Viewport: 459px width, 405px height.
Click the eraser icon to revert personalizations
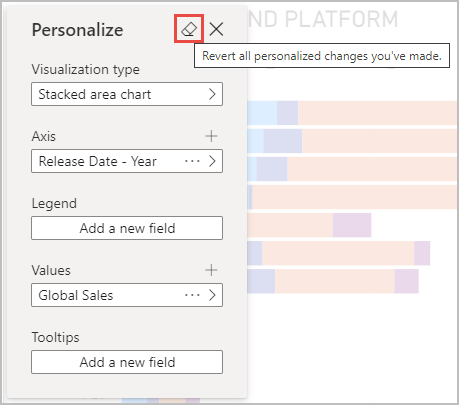coord(189,29)
